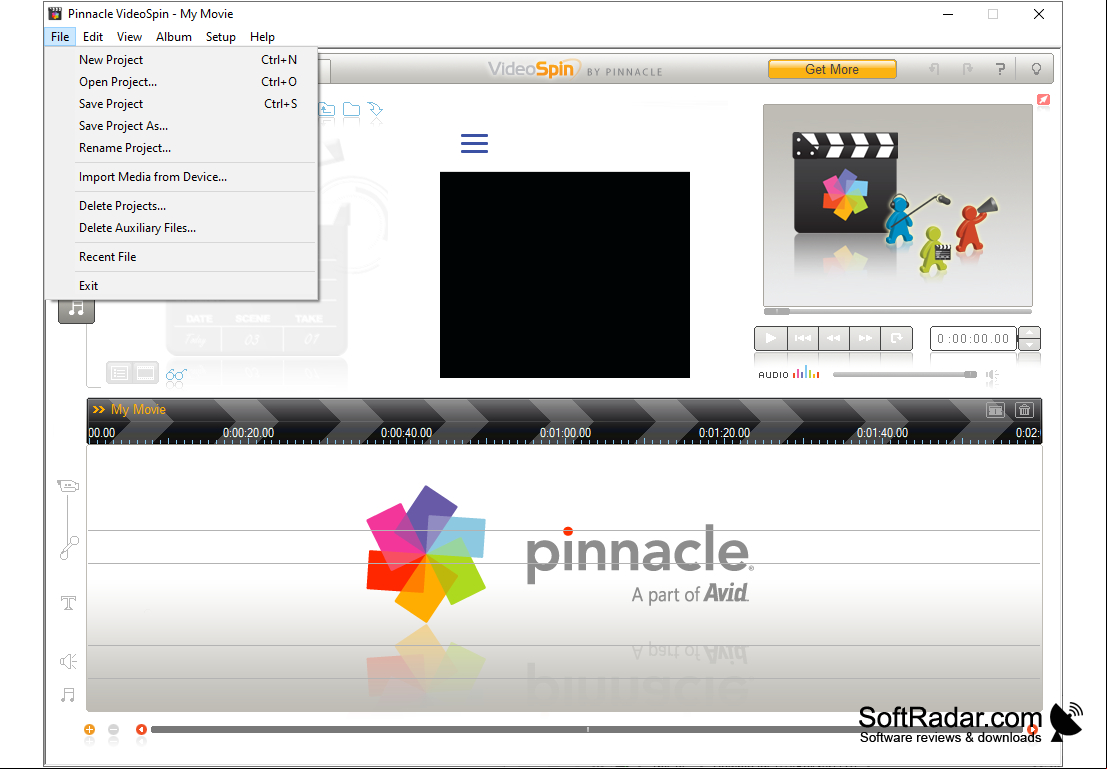Click the timeline horizontal scrollbar

click(586, 729)
